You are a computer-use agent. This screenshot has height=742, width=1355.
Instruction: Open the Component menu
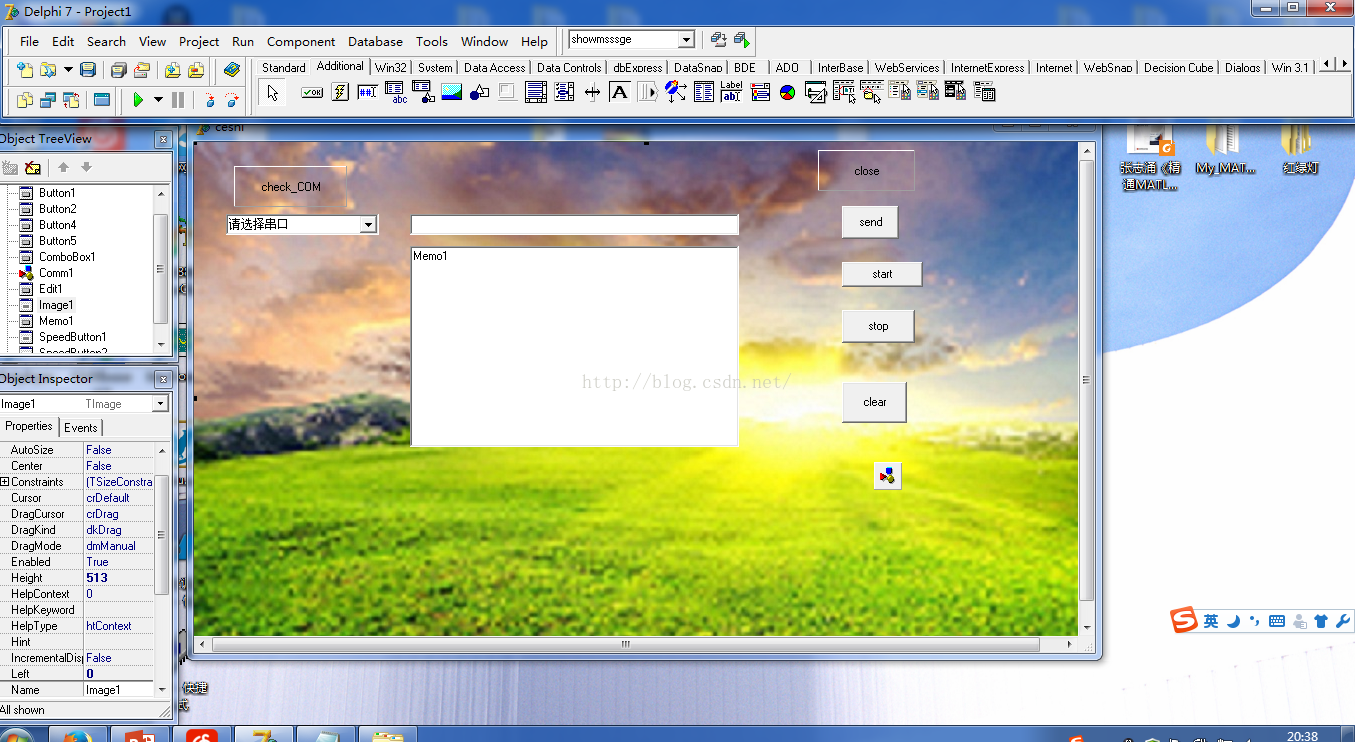[301, 41]
